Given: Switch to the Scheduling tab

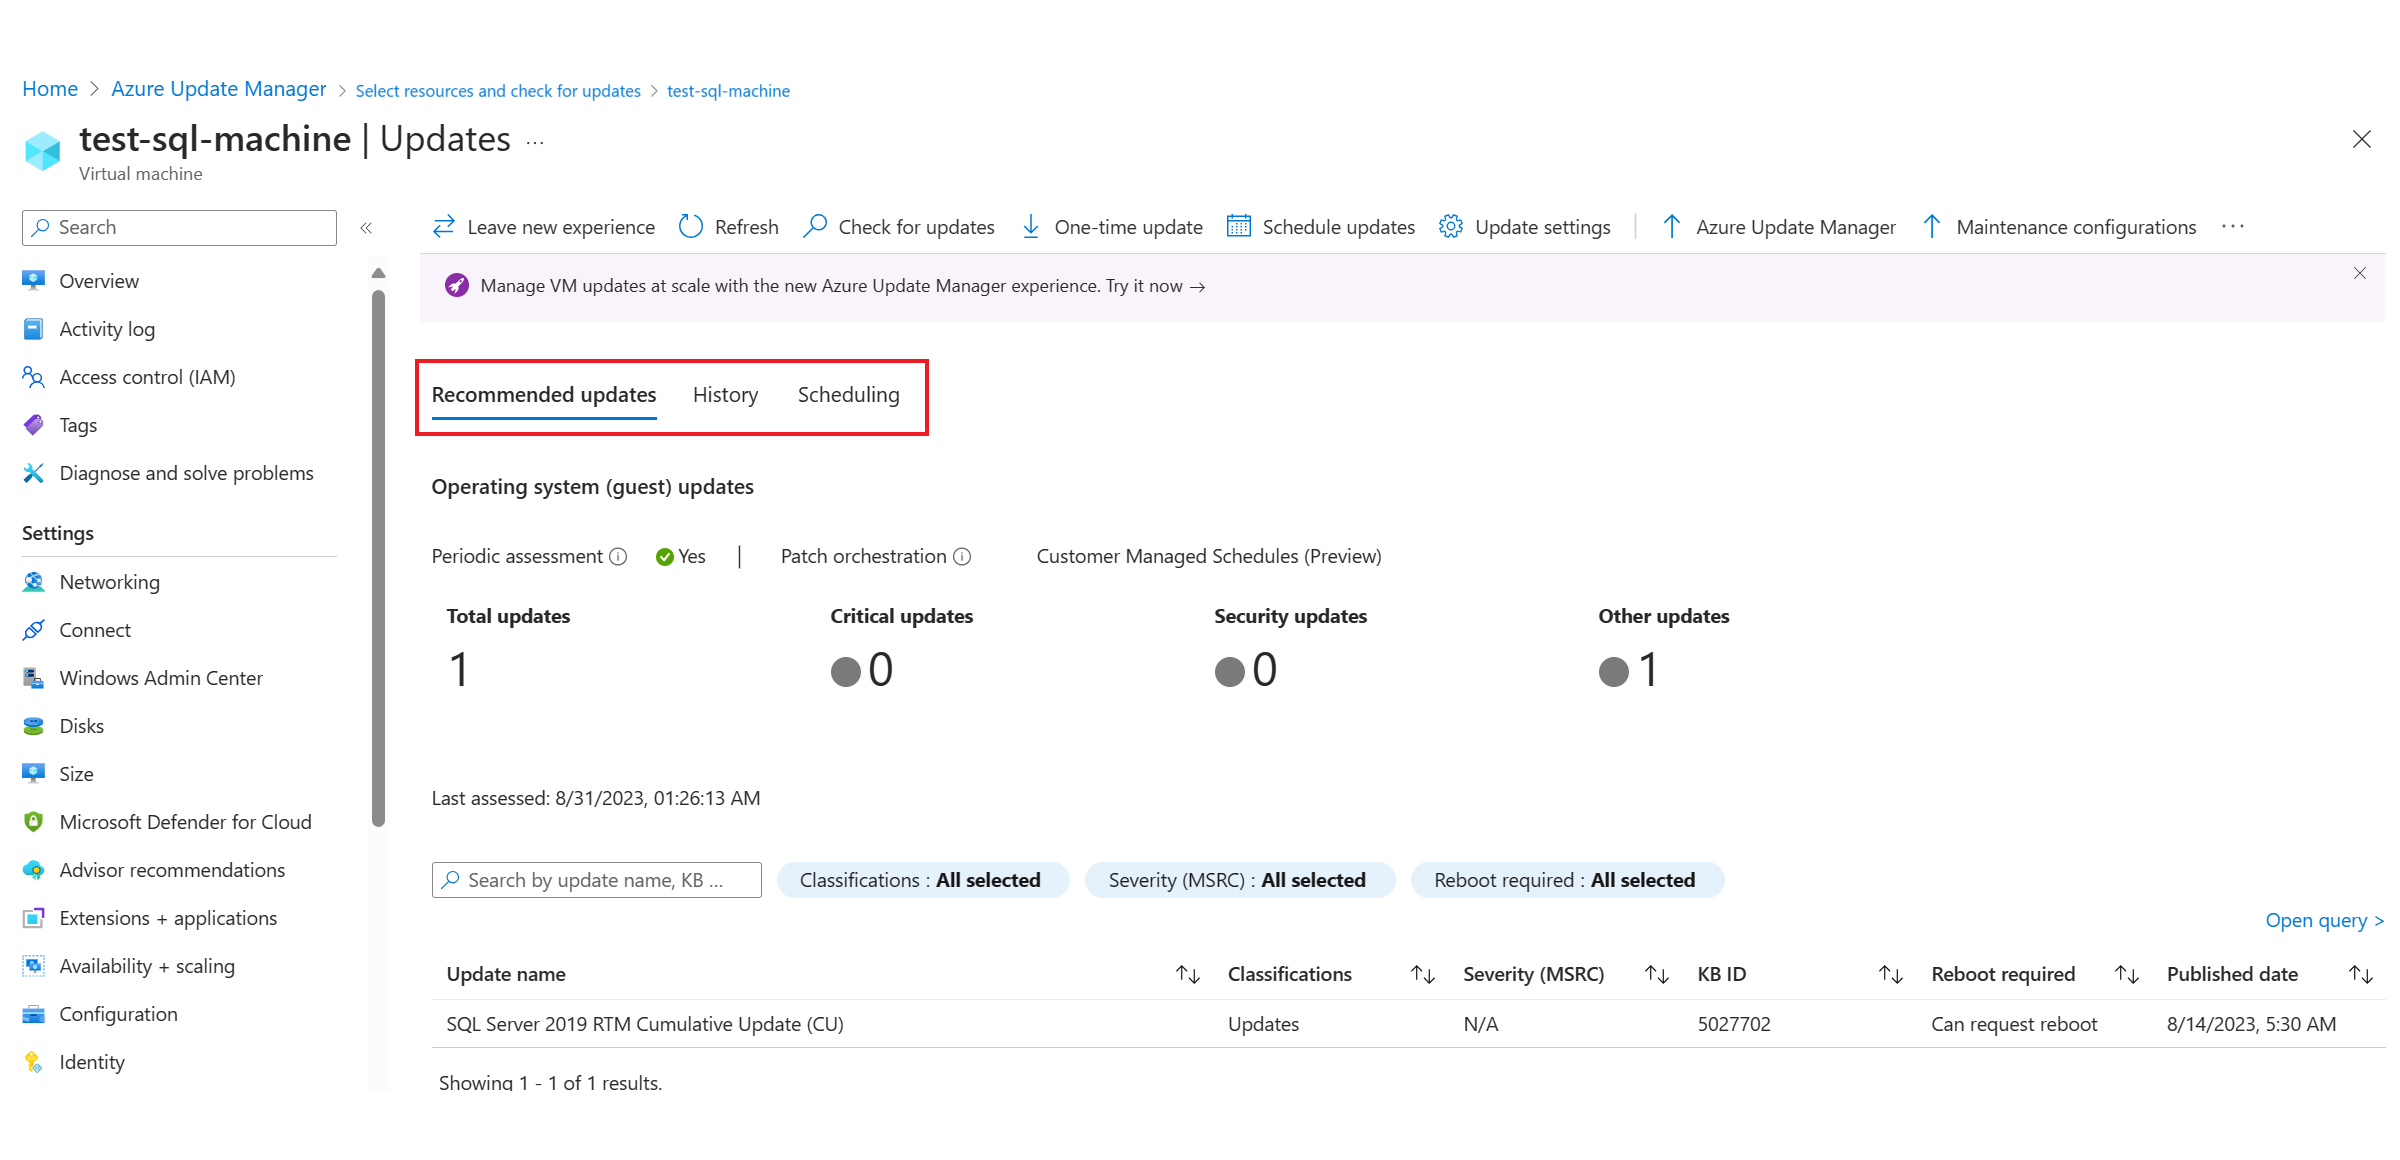Looking at the screenshot, I should 848,395.
